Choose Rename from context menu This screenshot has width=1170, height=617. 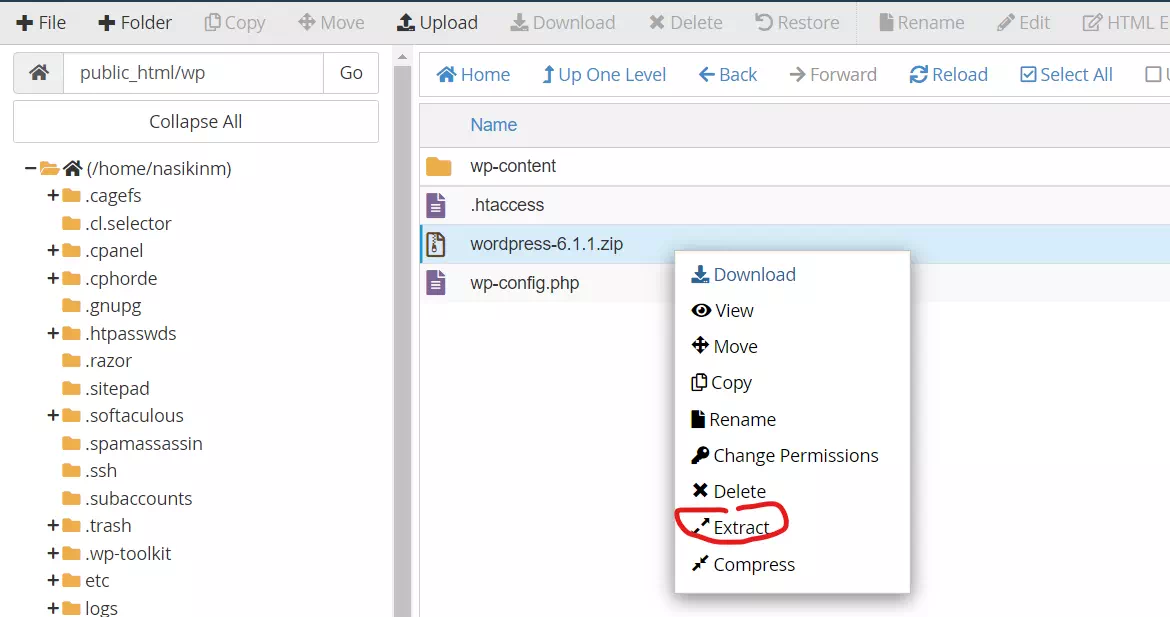[733, 419]
